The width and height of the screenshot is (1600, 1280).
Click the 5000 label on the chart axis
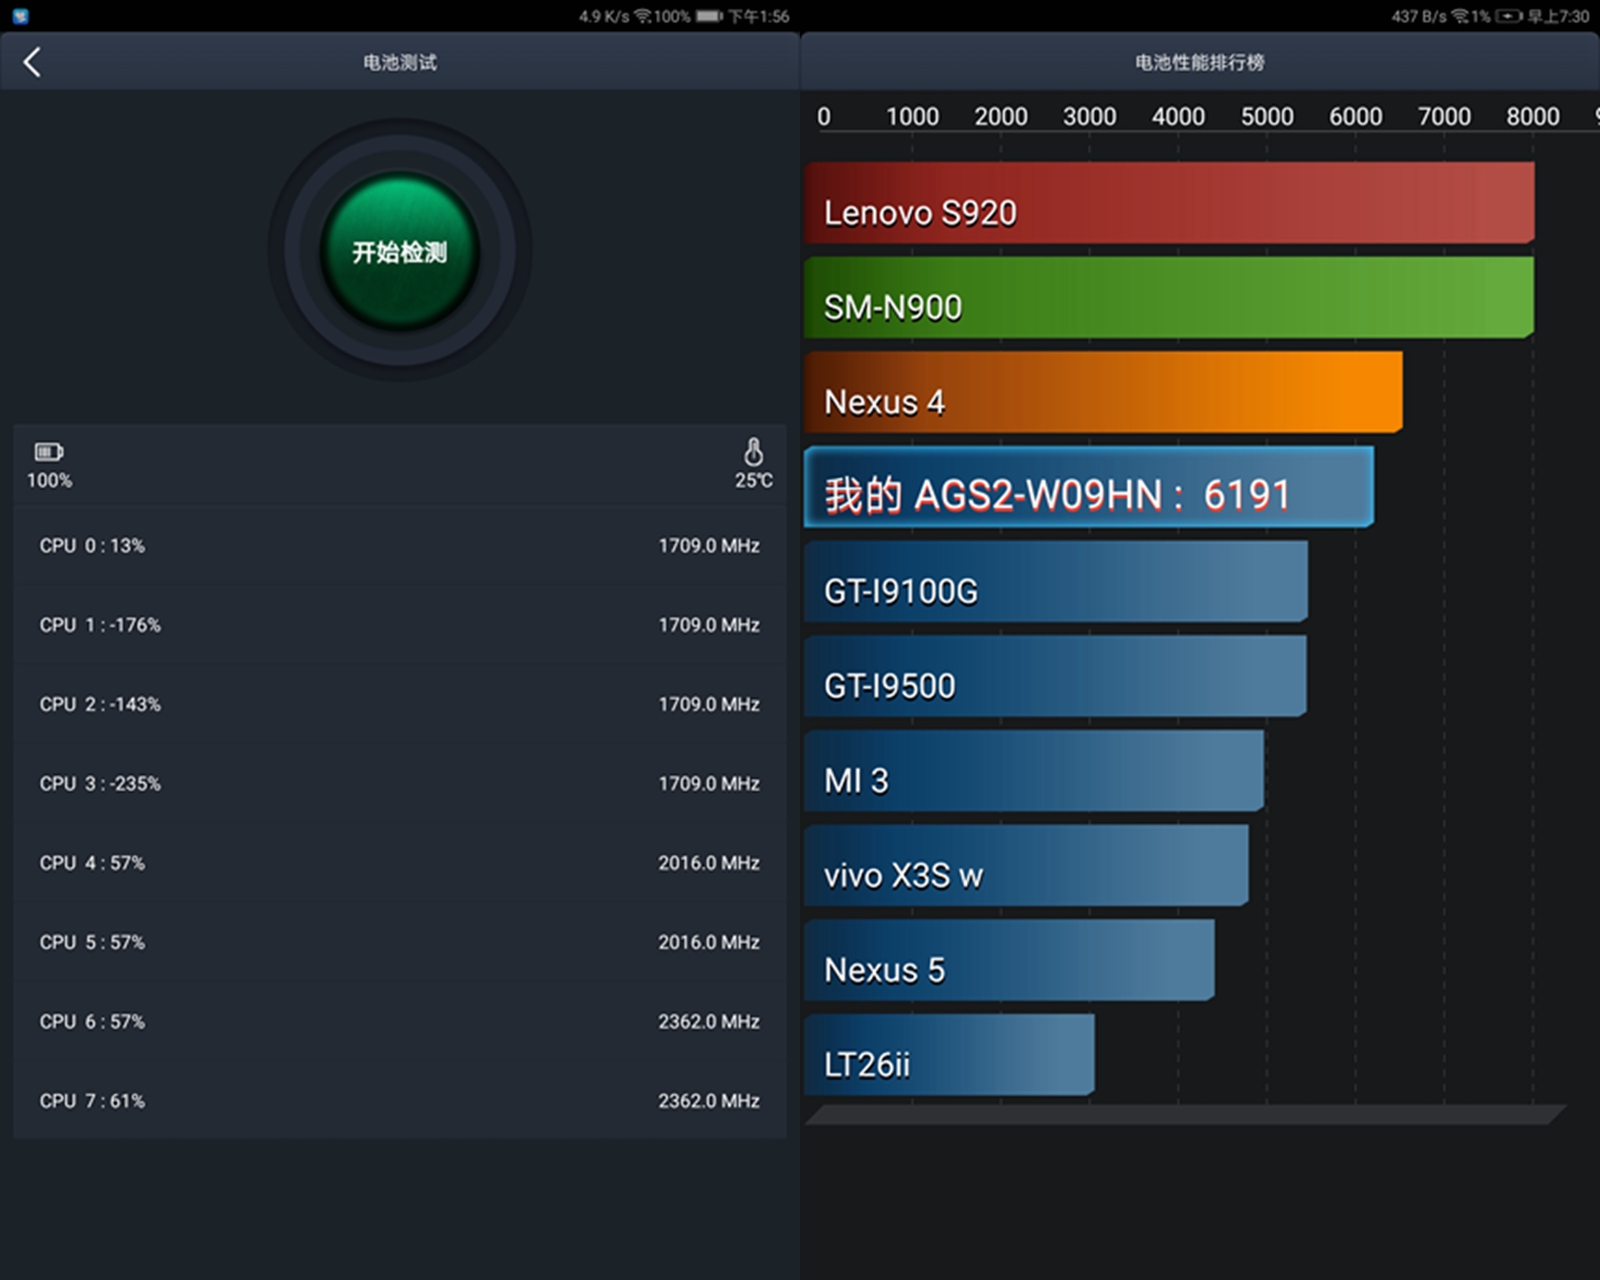1267,116
